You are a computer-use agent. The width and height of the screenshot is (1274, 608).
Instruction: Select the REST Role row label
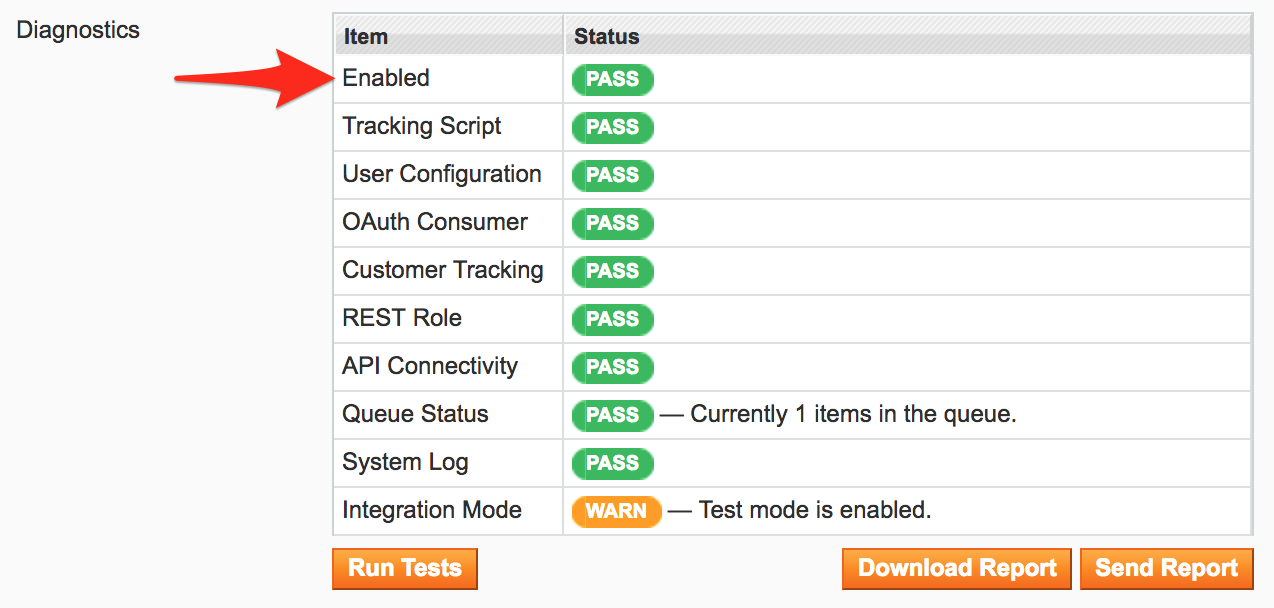point(402,318)
